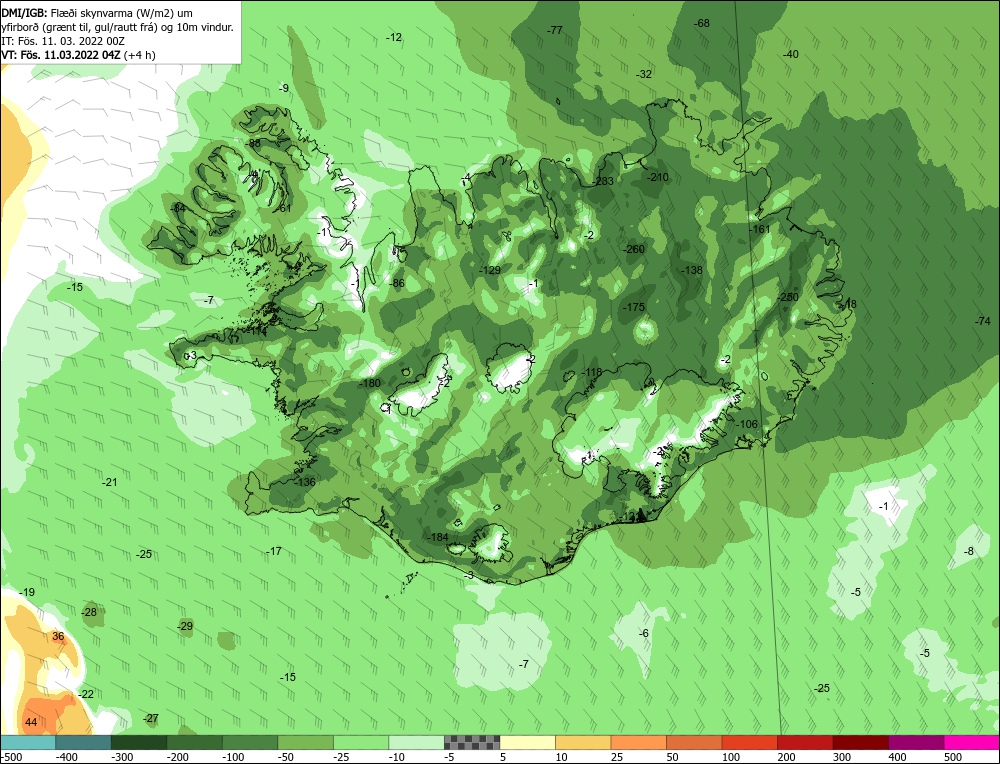
Task: Click the '-129' value on the map
Action: tap(490, 270)
